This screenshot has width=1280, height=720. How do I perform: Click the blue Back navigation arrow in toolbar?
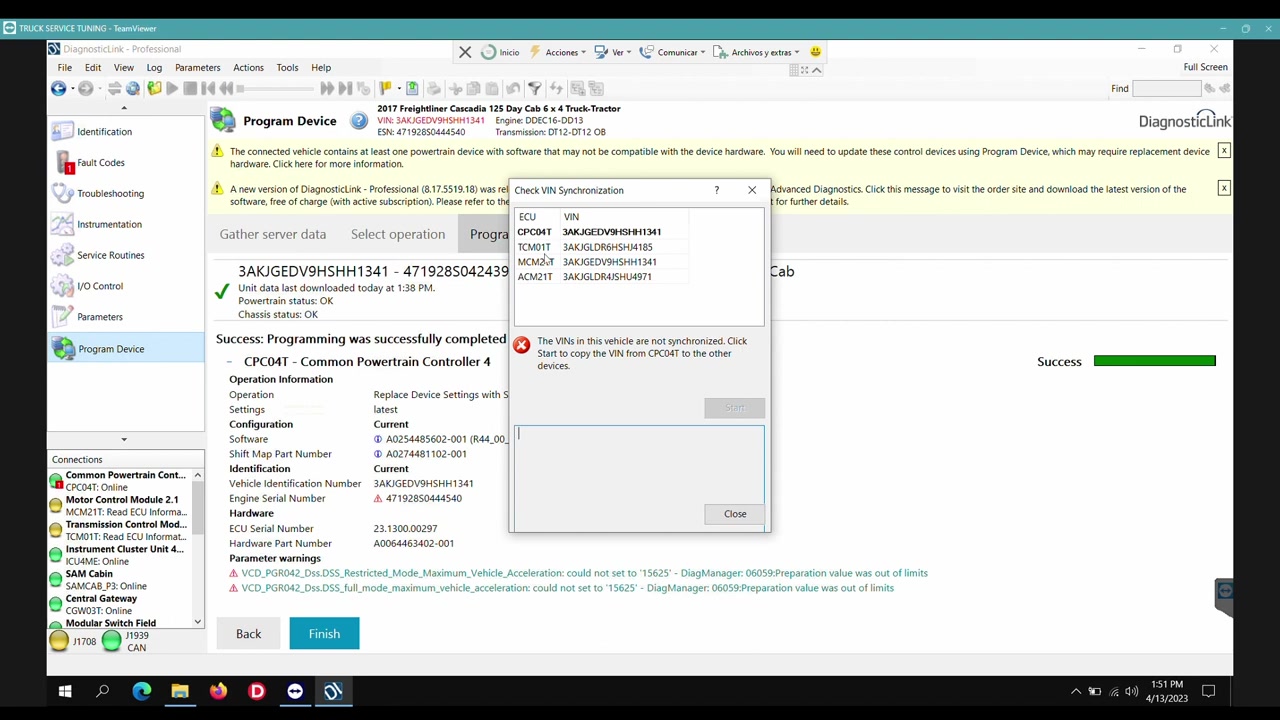59,89
